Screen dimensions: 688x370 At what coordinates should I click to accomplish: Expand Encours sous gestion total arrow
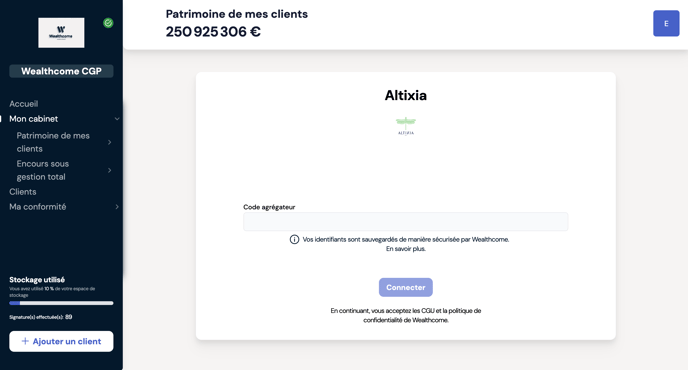point(109,170)
